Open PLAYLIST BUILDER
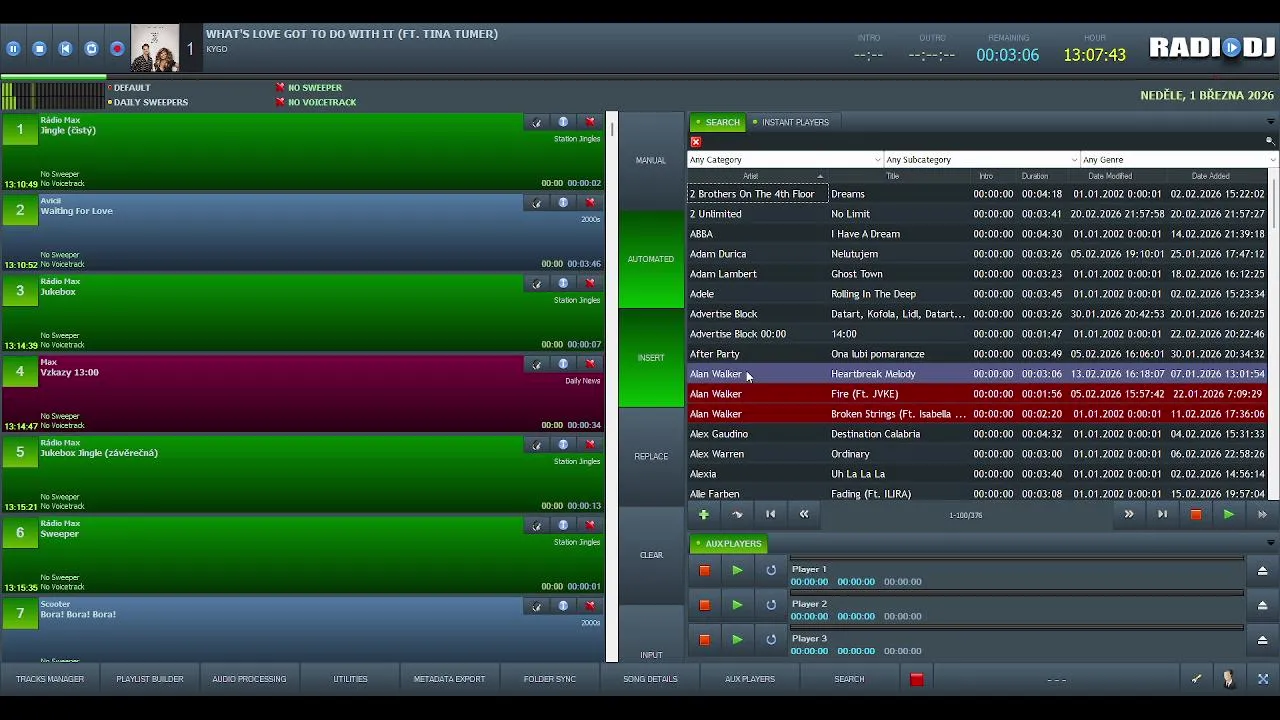The width and height of the screenshot is (1280, 720). point(150,679)
